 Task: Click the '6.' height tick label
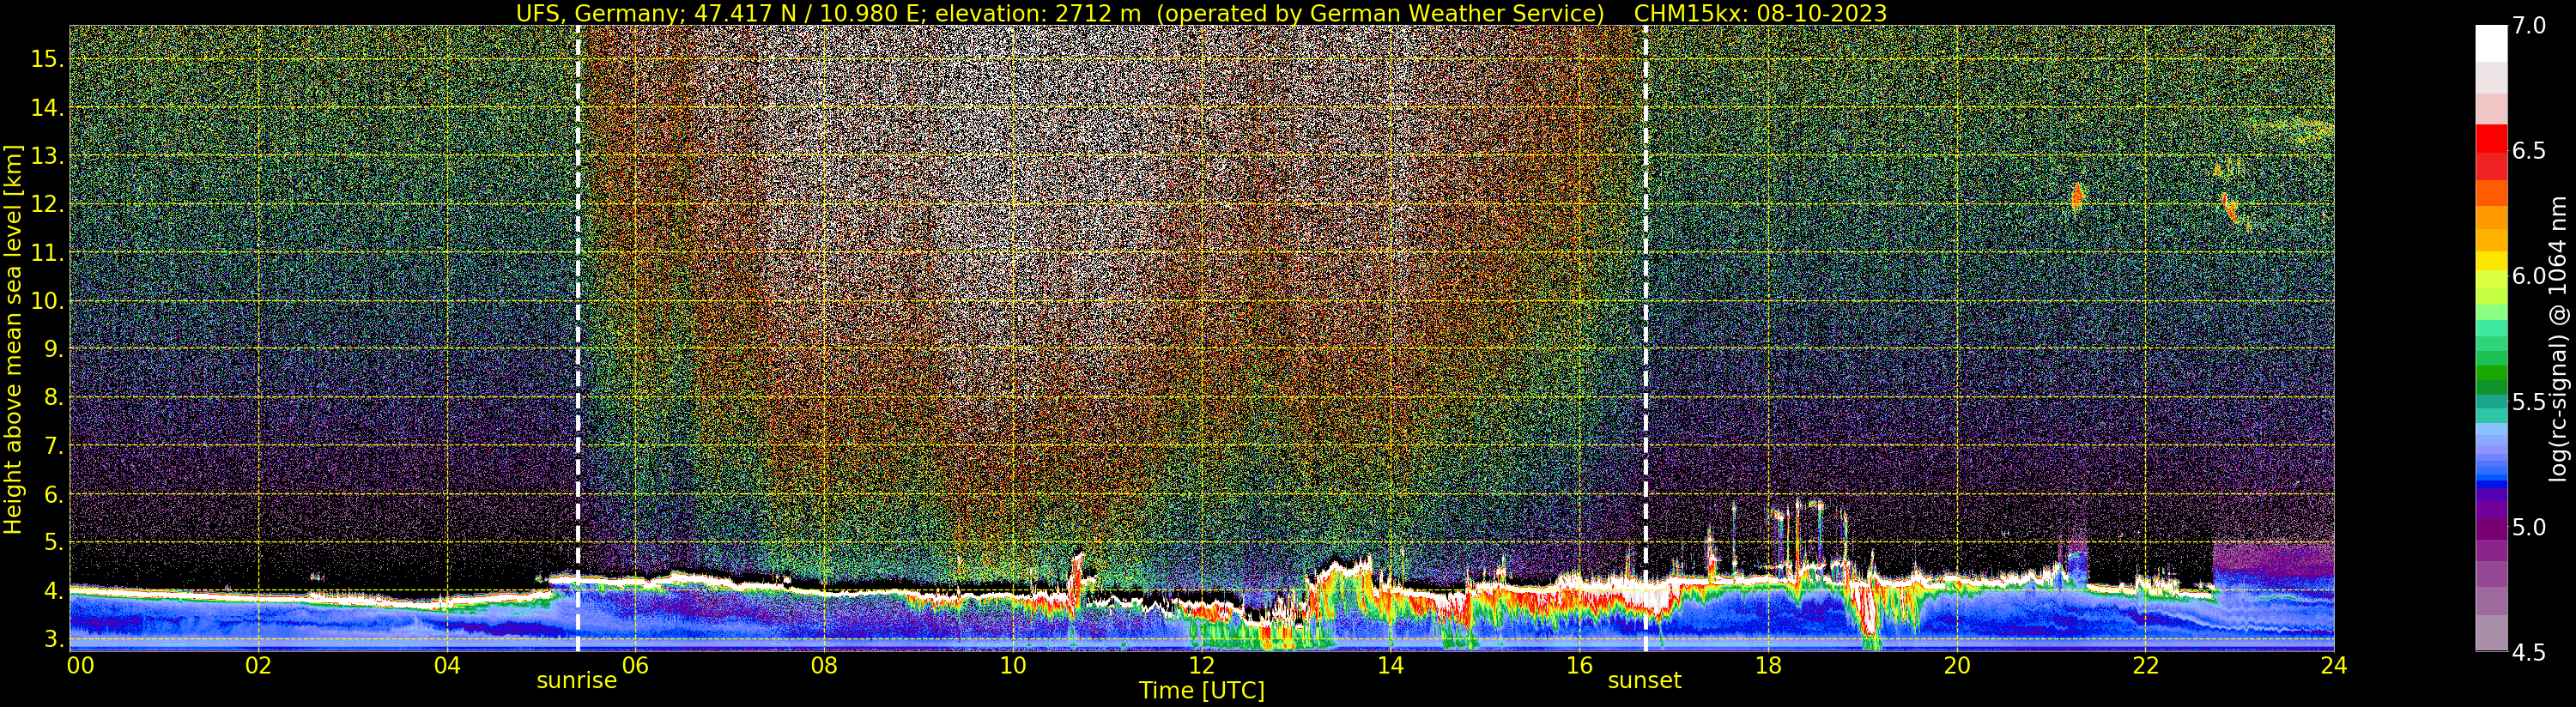tap(53, 494)
